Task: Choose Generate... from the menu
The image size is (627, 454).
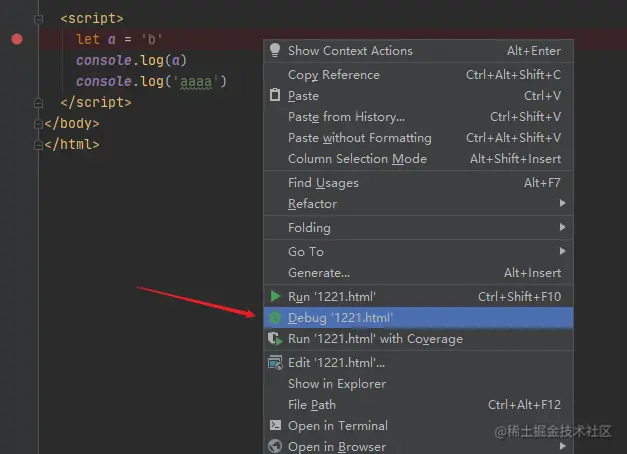Action: click(419, 273)
